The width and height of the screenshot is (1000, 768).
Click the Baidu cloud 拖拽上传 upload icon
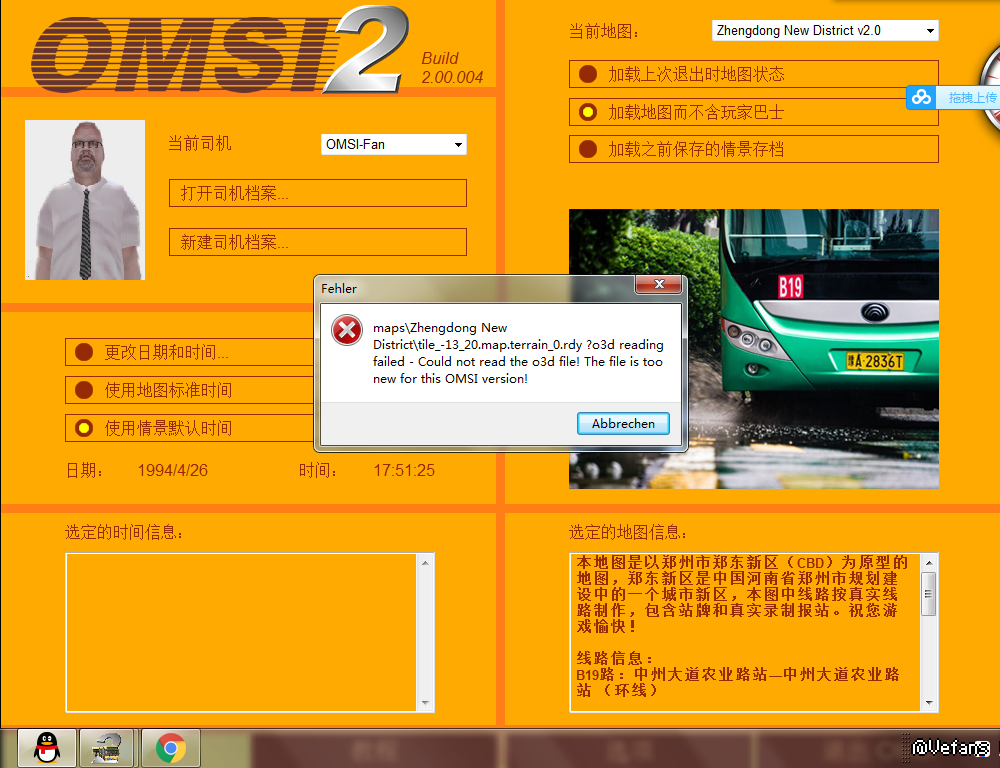coord(921,98)
